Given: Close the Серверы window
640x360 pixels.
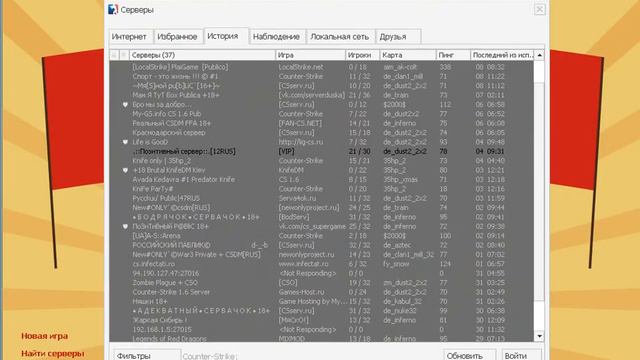Looking at the screenshot, I should point(540,9).
